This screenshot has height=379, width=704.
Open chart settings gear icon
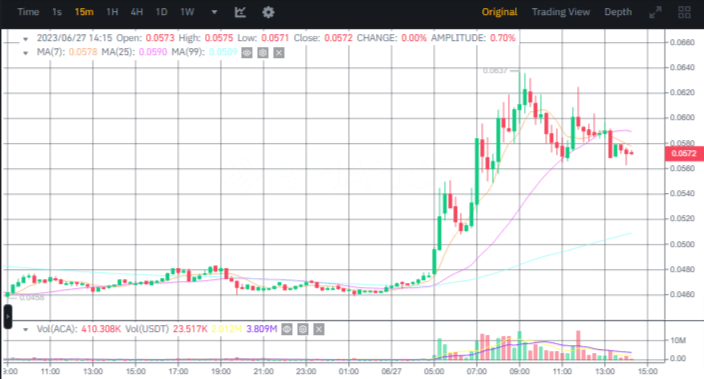(x=268, y=12)
